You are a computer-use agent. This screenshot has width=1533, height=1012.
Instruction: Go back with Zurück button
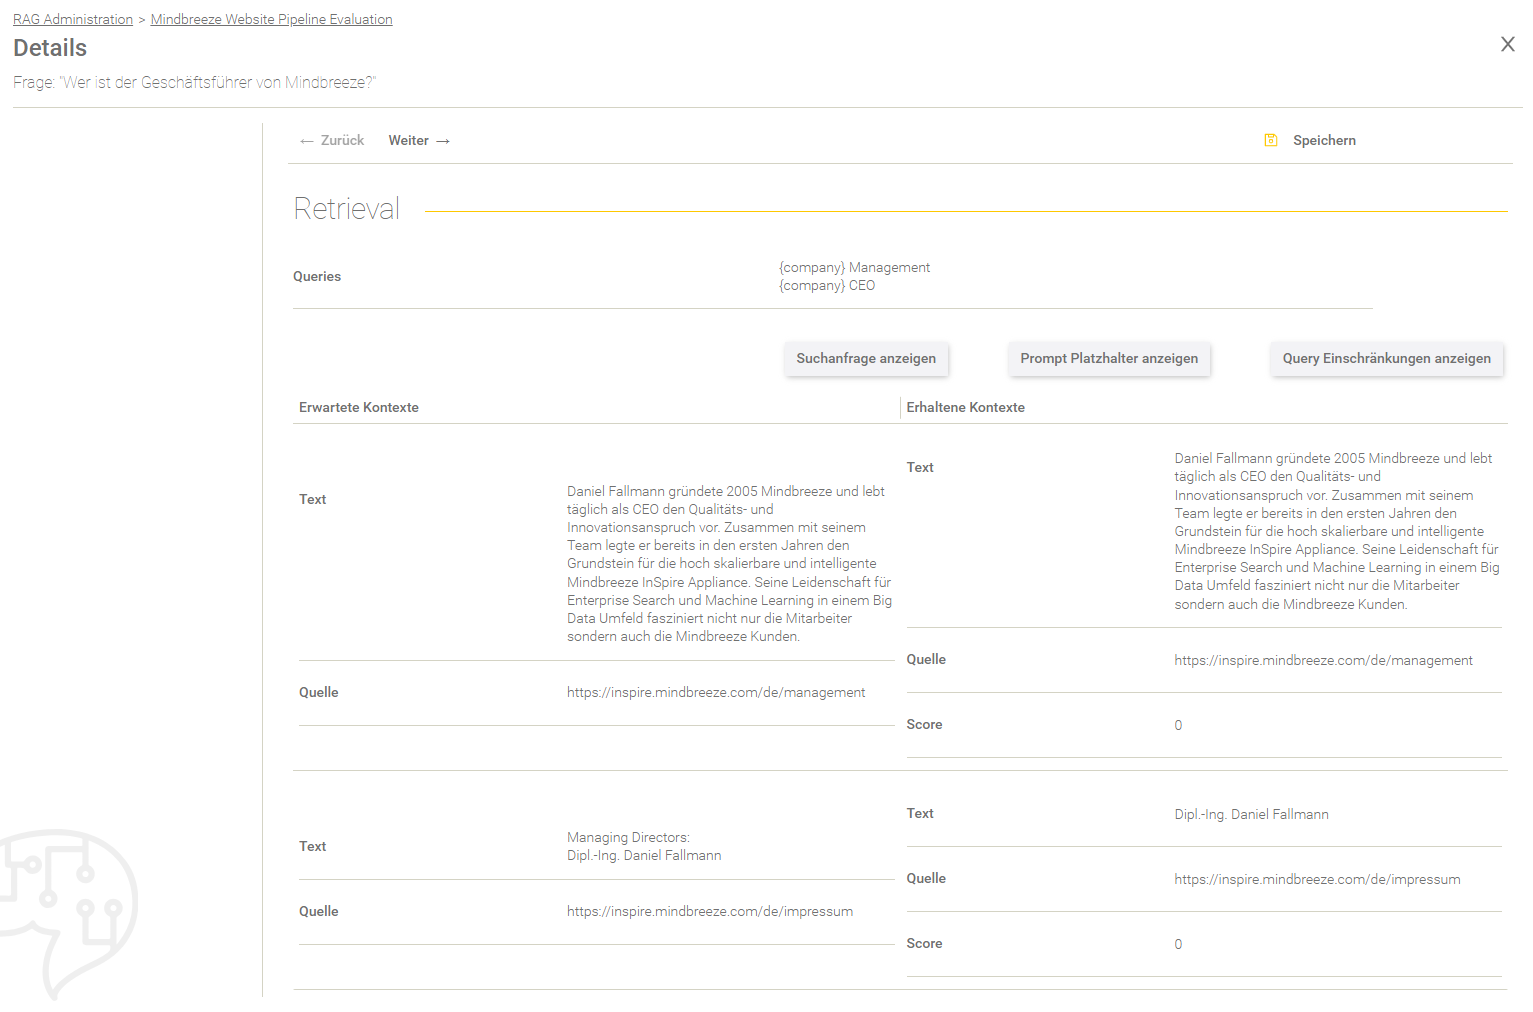332,141
